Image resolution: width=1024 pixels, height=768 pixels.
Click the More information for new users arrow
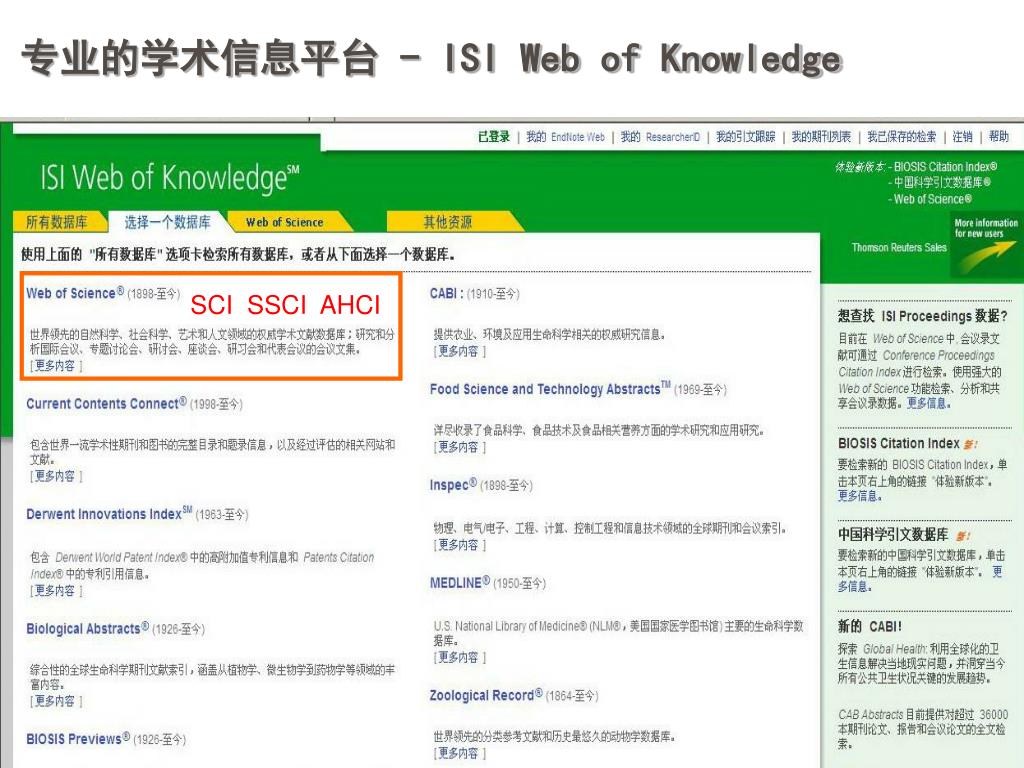[986, 245]
